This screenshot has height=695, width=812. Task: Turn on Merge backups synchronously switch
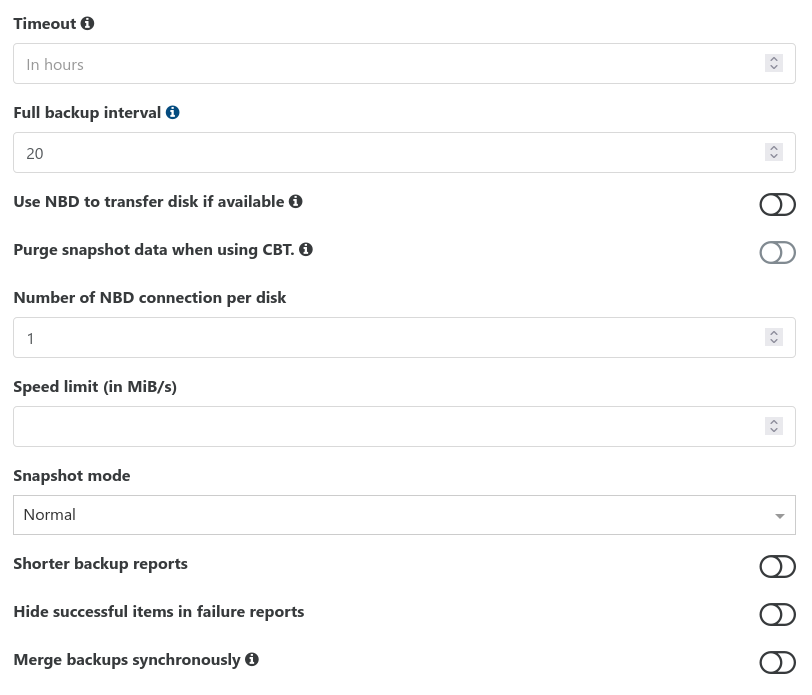(x=777, y=662)
